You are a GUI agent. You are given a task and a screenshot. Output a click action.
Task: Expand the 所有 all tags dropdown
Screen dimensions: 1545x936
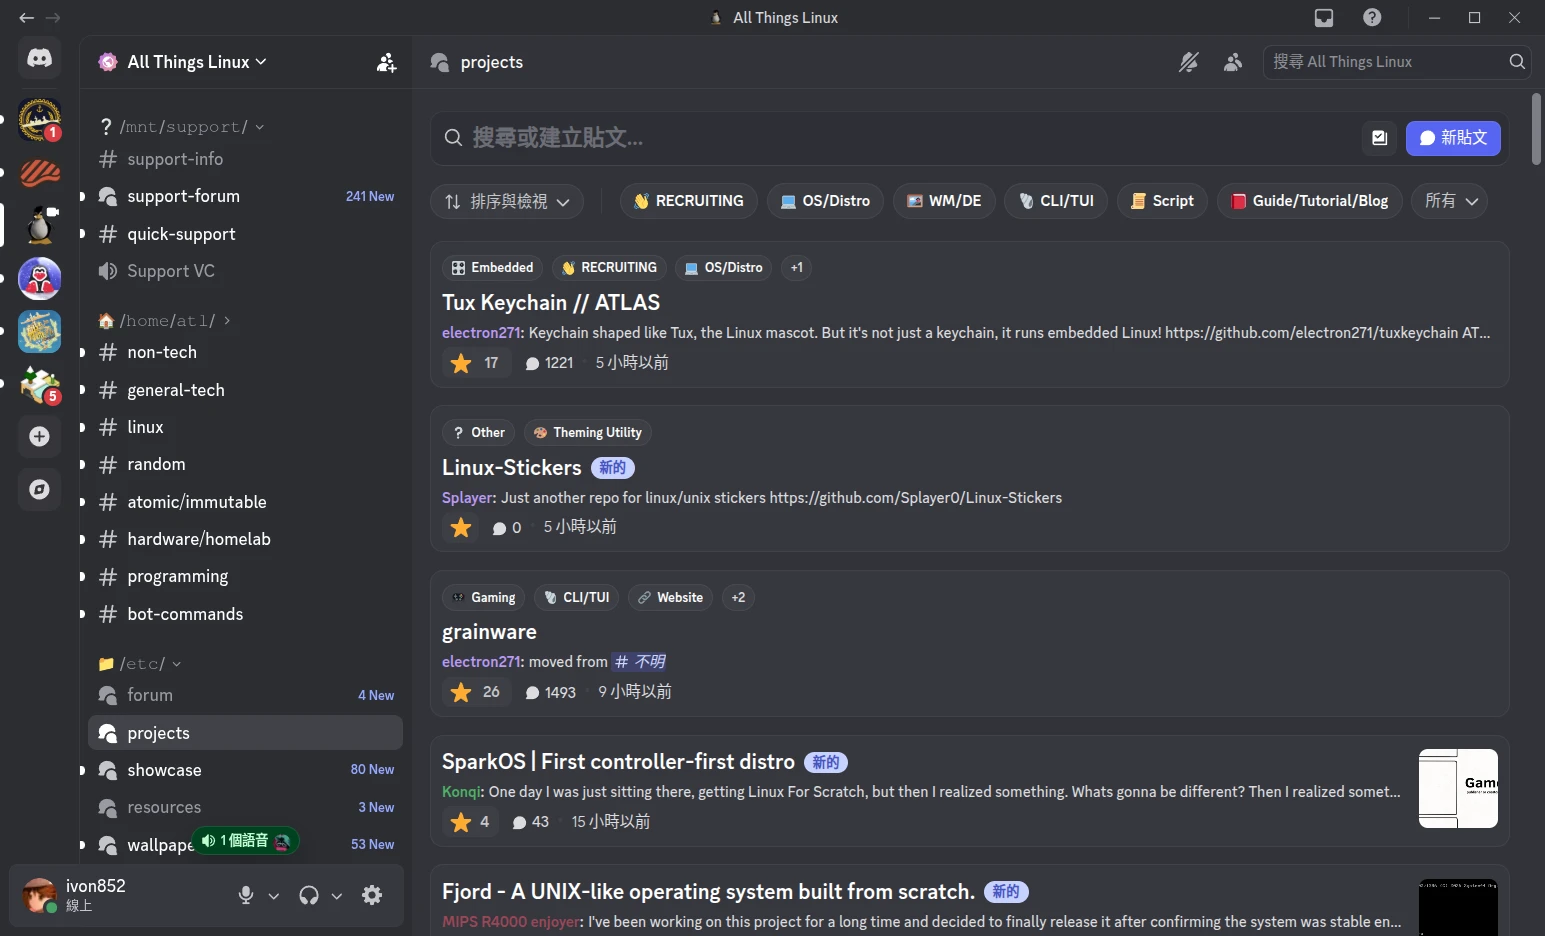coord(1449,201)
